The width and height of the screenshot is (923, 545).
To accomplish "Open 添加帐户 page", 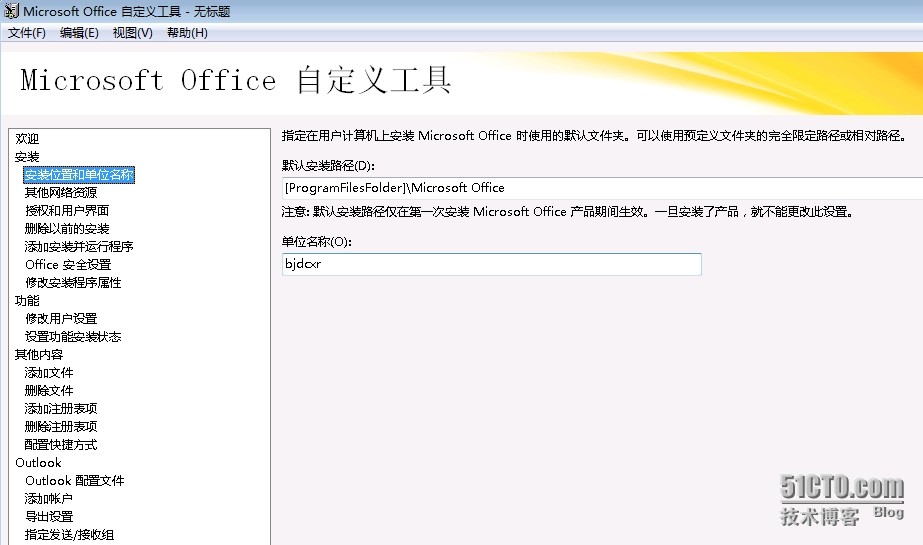I will click(48, 499).
